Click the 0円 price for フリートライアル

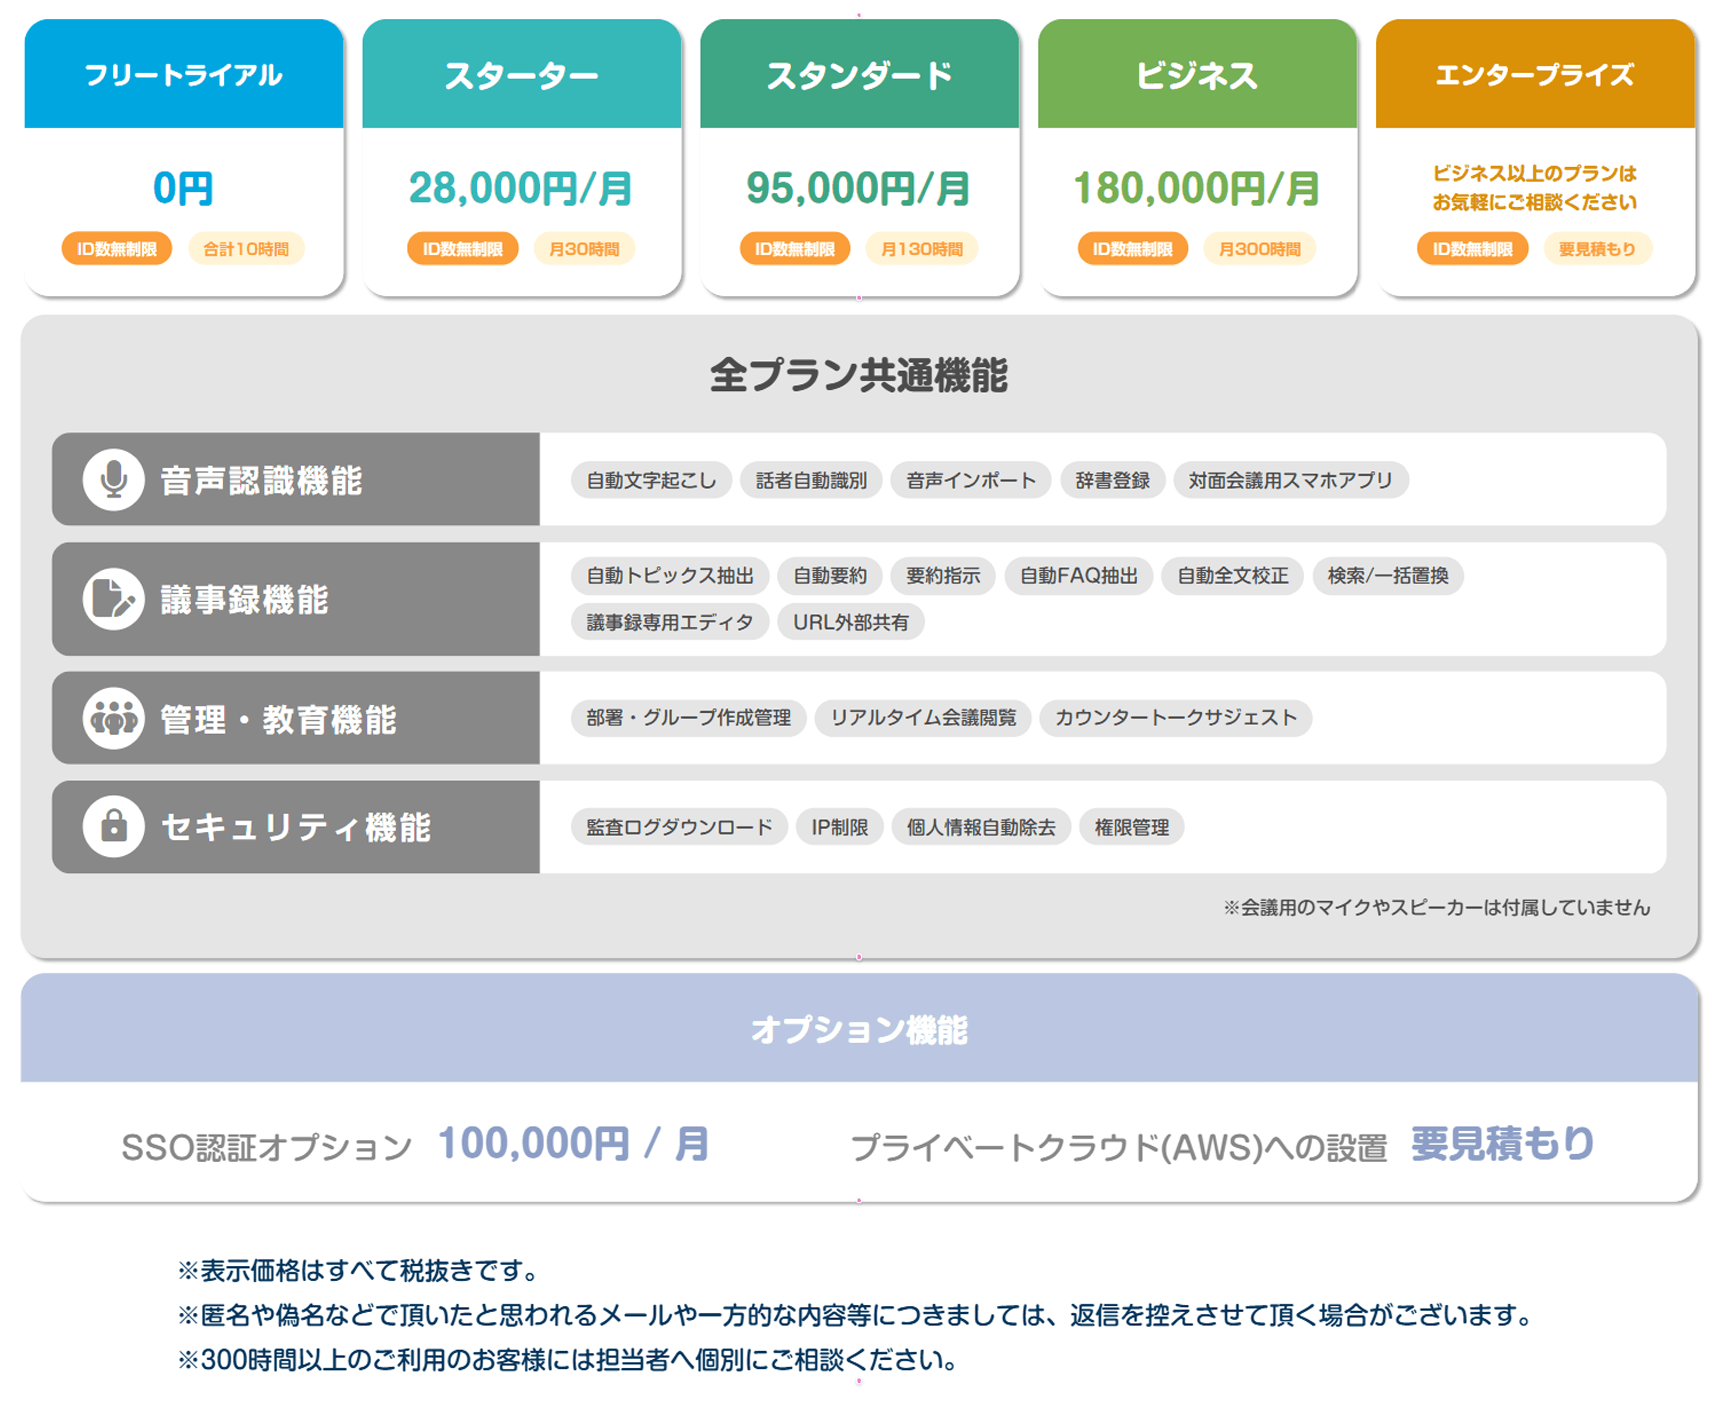click(x=183, y=187)
